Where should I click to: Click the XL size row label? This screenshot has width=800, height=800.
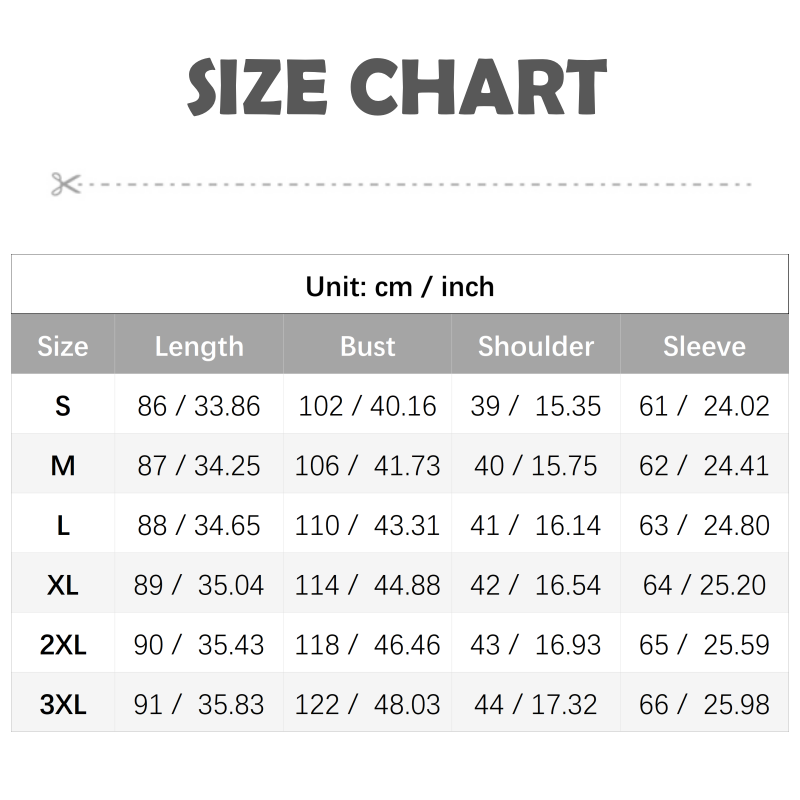click(x=63, y=585)
